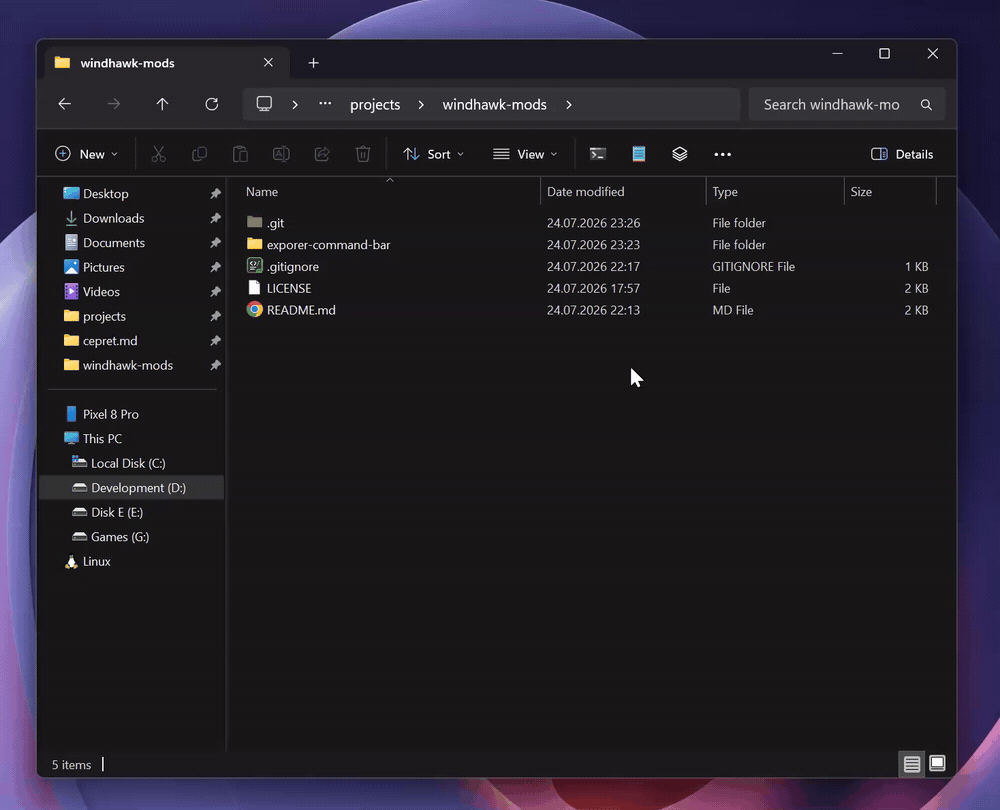Refresh the current folder view

point(212,104)
